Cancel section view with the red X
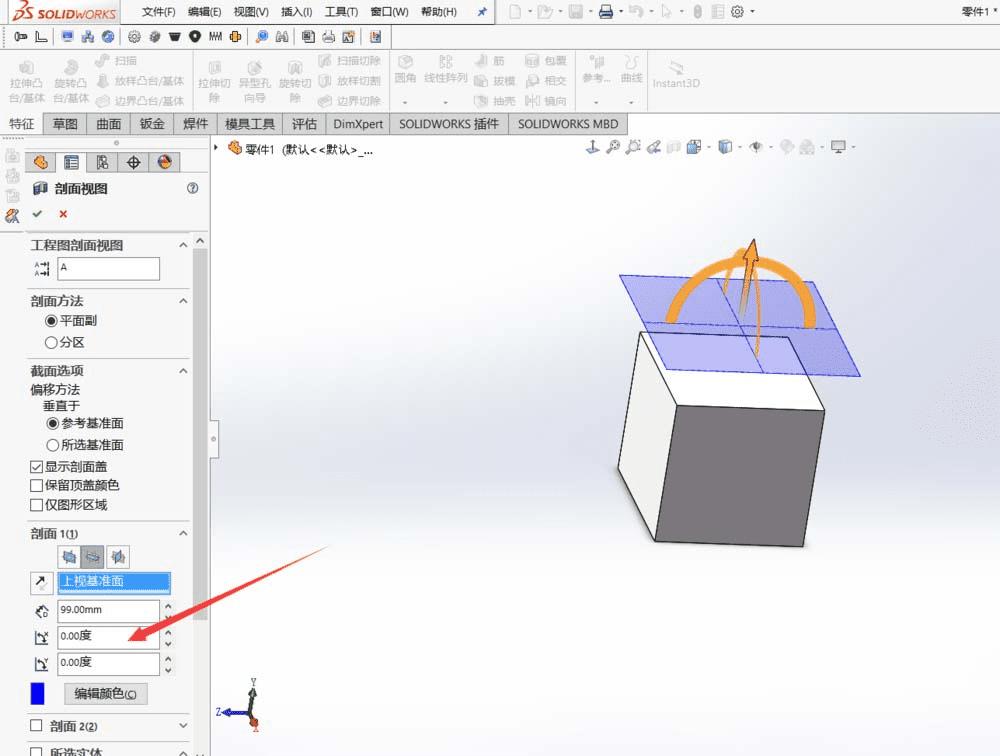1000x756 pixels. click(63, 214)
